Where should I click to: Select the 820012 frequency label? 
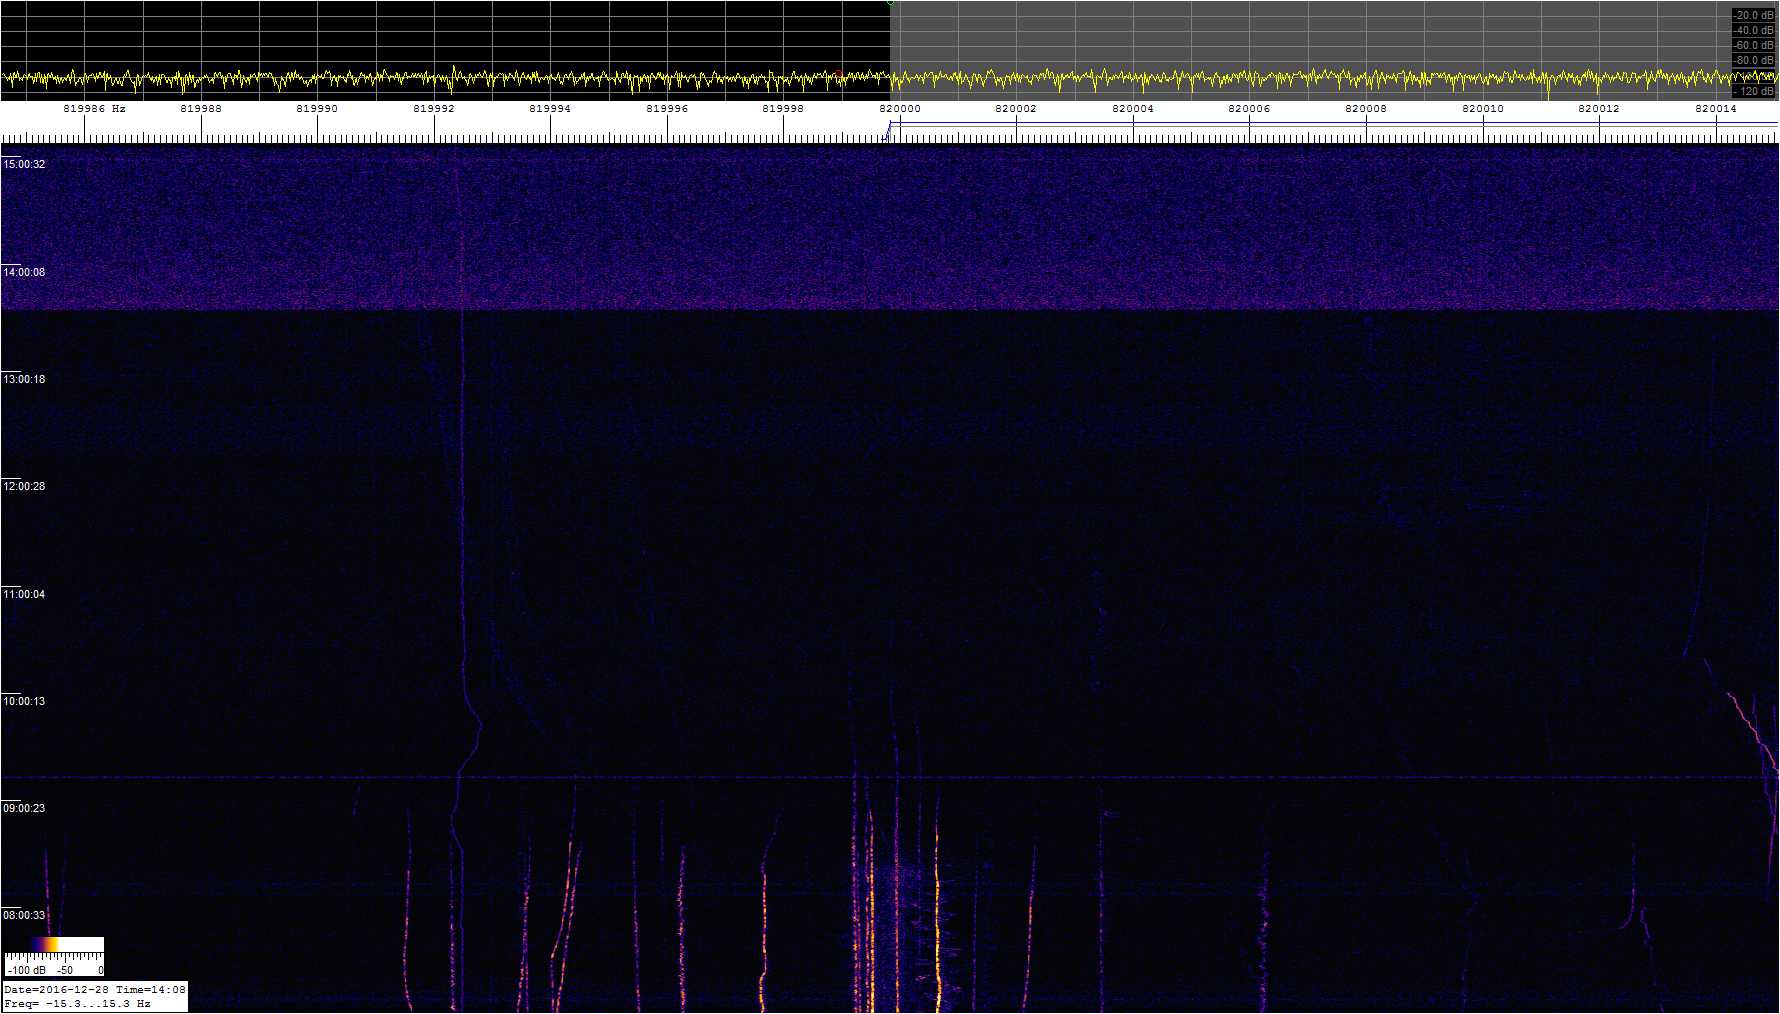click(1599, 109)
